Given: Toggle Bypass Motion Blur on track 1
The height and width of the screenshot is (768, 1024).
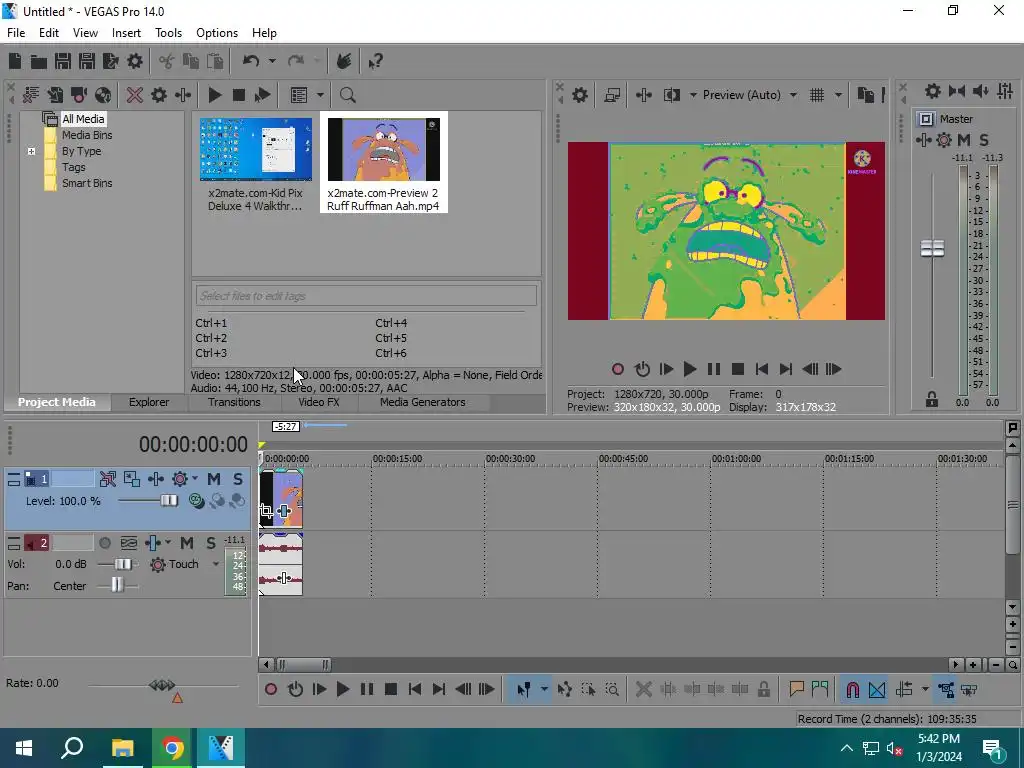Looking at the screenshot, I should pyautogui.click(x=108, y=479).
